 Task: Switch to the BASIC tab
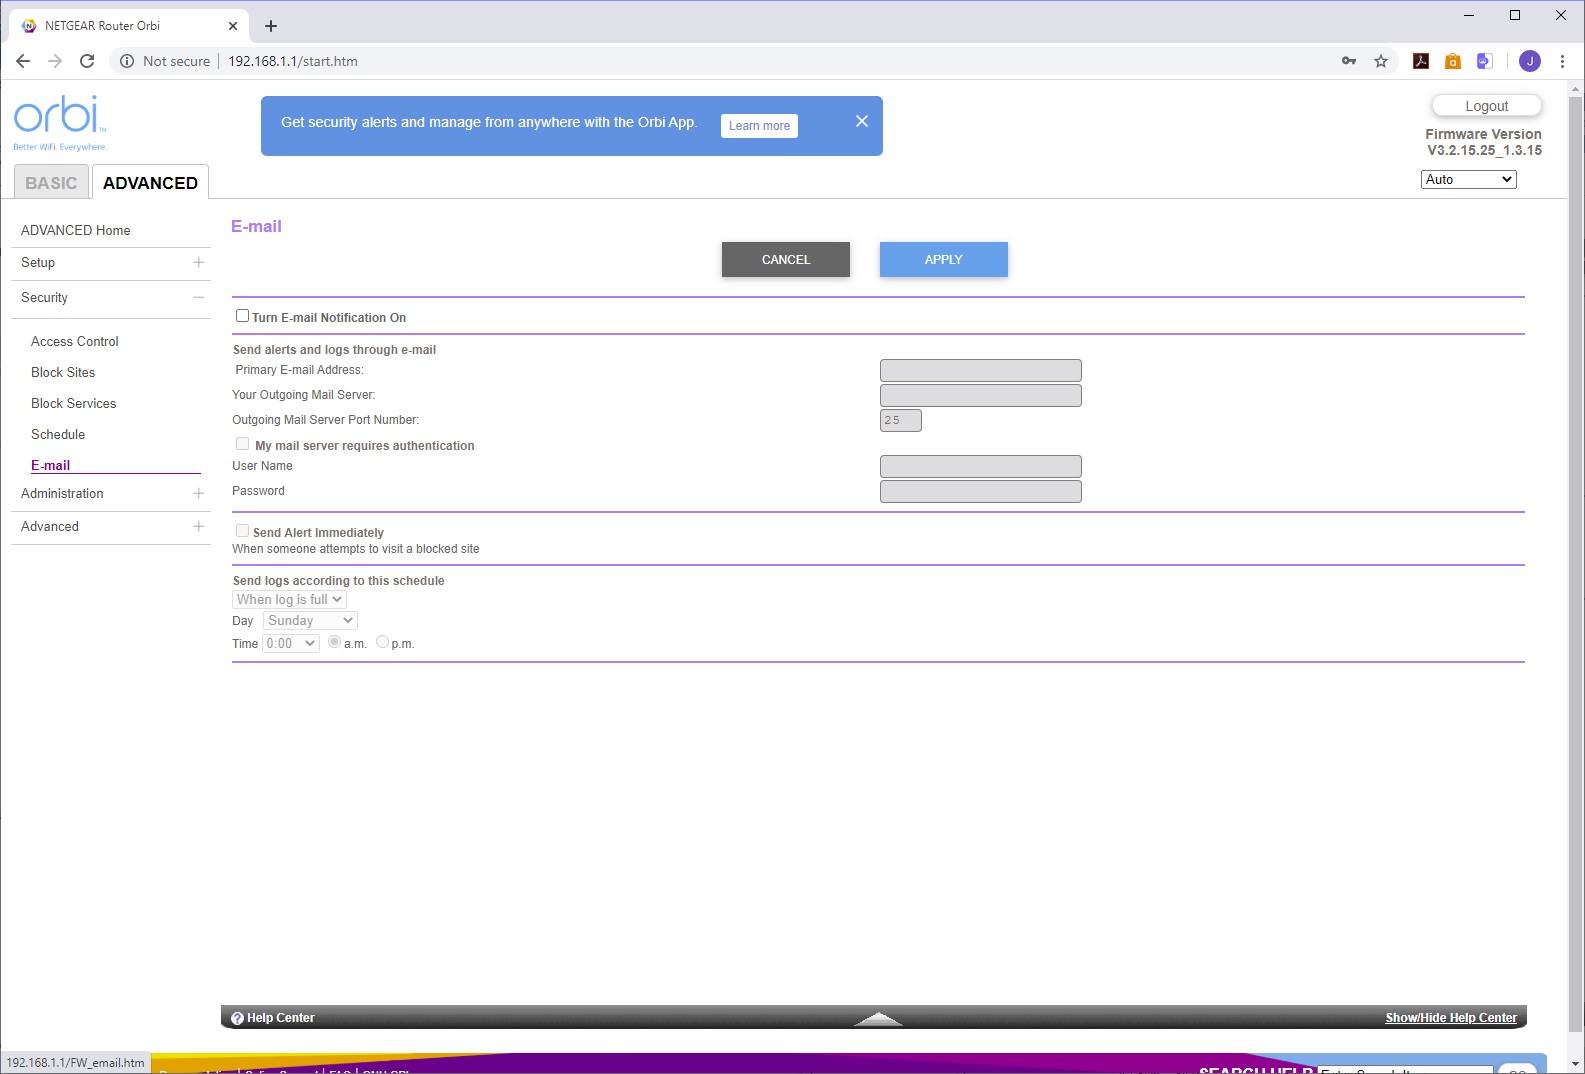pos(51,183)
